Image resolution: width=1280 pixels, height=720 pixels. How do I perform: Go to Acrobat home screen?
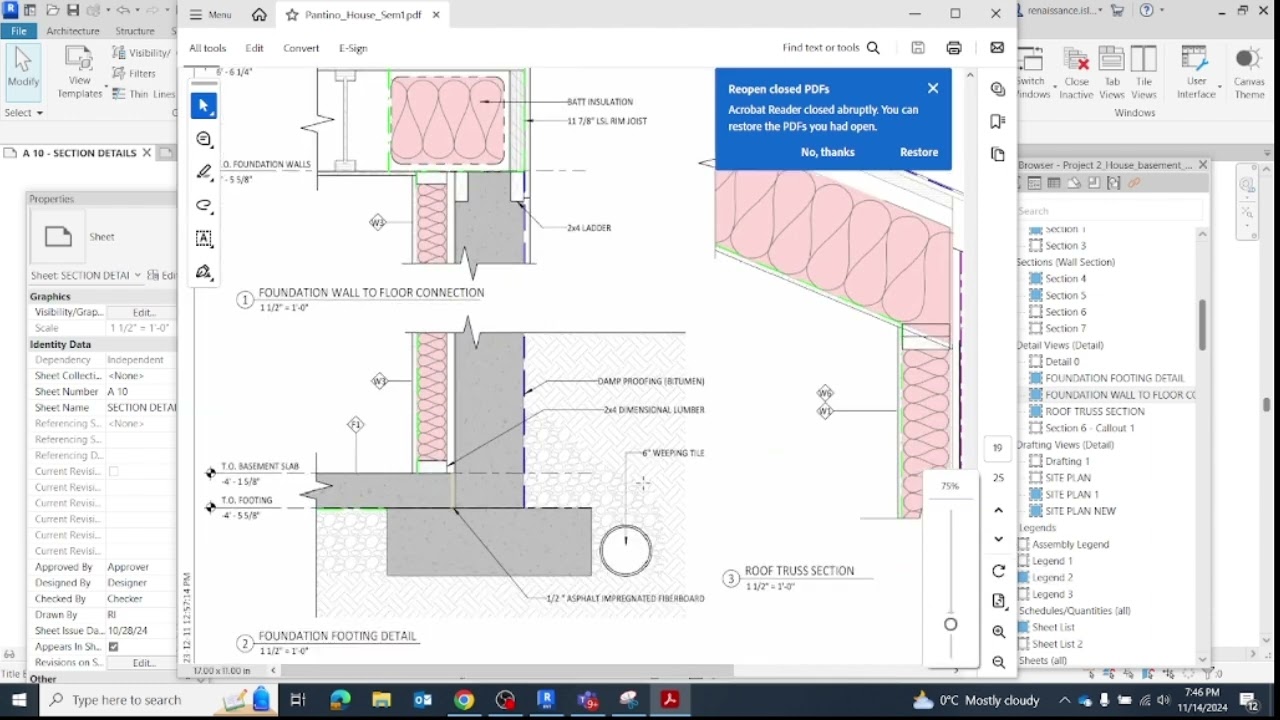tap(259, 15)
